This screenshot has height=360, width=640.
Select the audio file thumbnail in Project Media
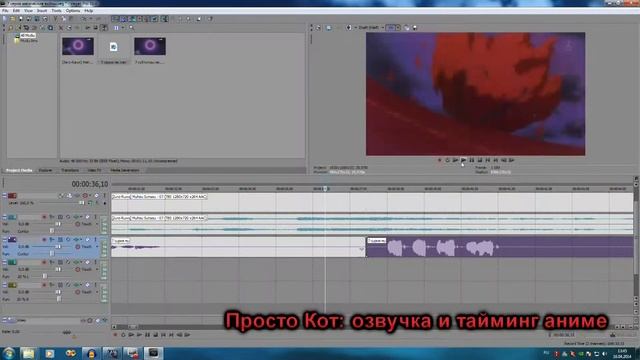113,47
